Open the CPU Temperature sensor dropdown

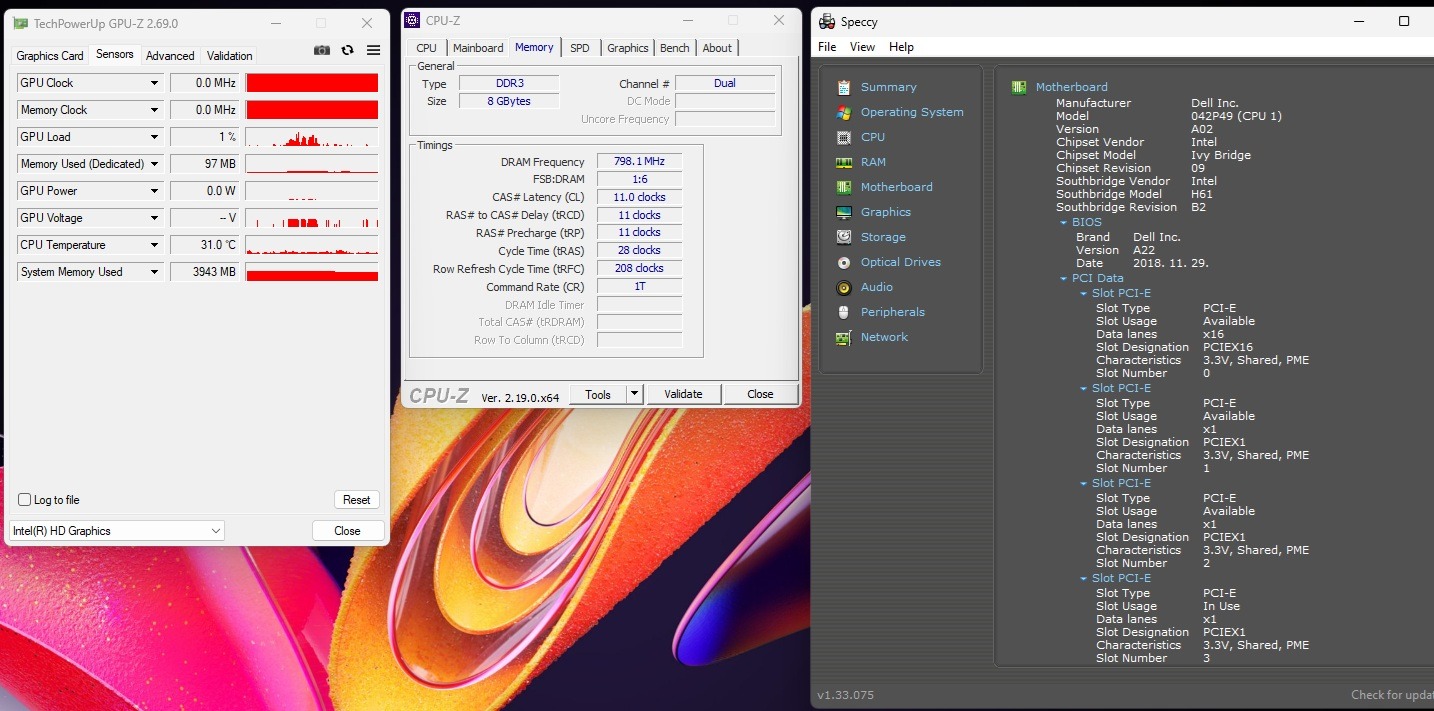[155, 245]
